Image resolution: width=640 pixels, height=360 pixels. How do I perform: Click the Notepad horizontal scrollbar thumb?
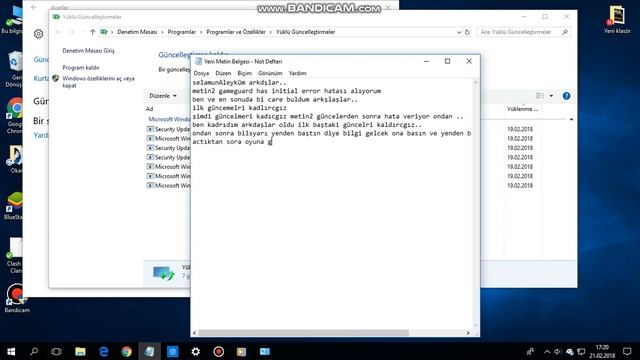pyautogui.click(x=303, y=333)
